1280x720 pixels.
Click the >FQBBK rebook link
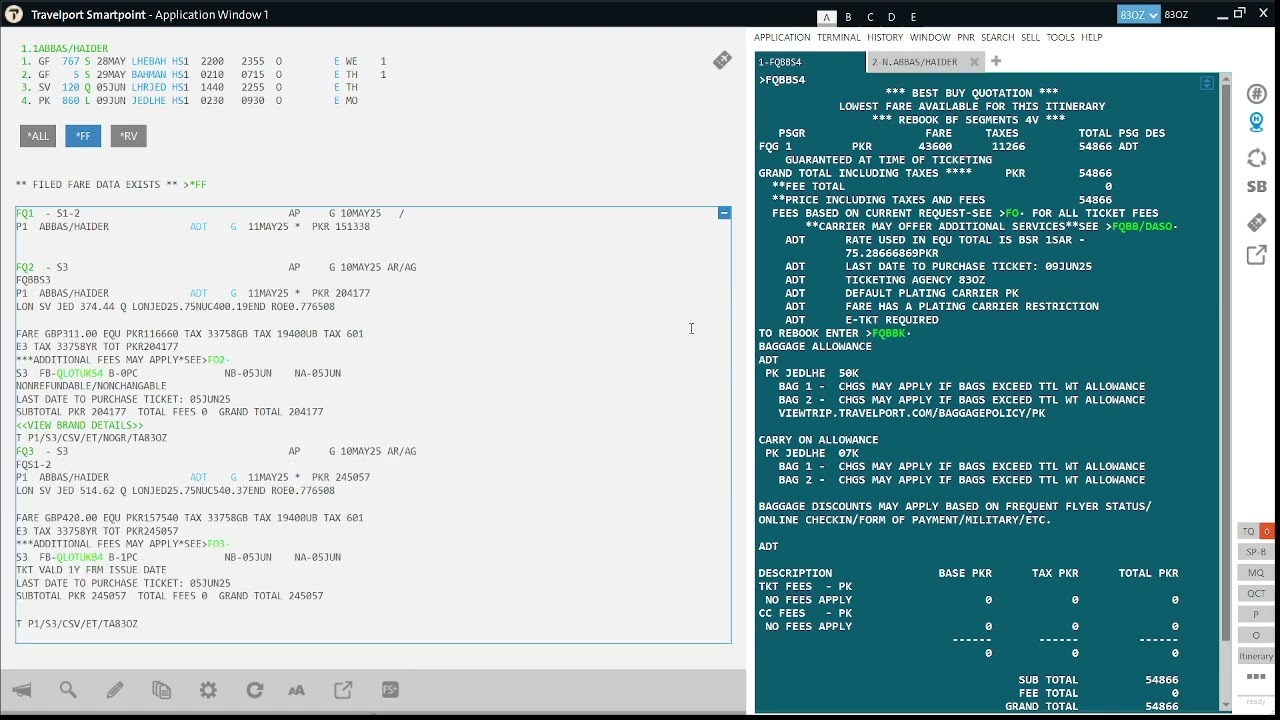pos(888,333)
